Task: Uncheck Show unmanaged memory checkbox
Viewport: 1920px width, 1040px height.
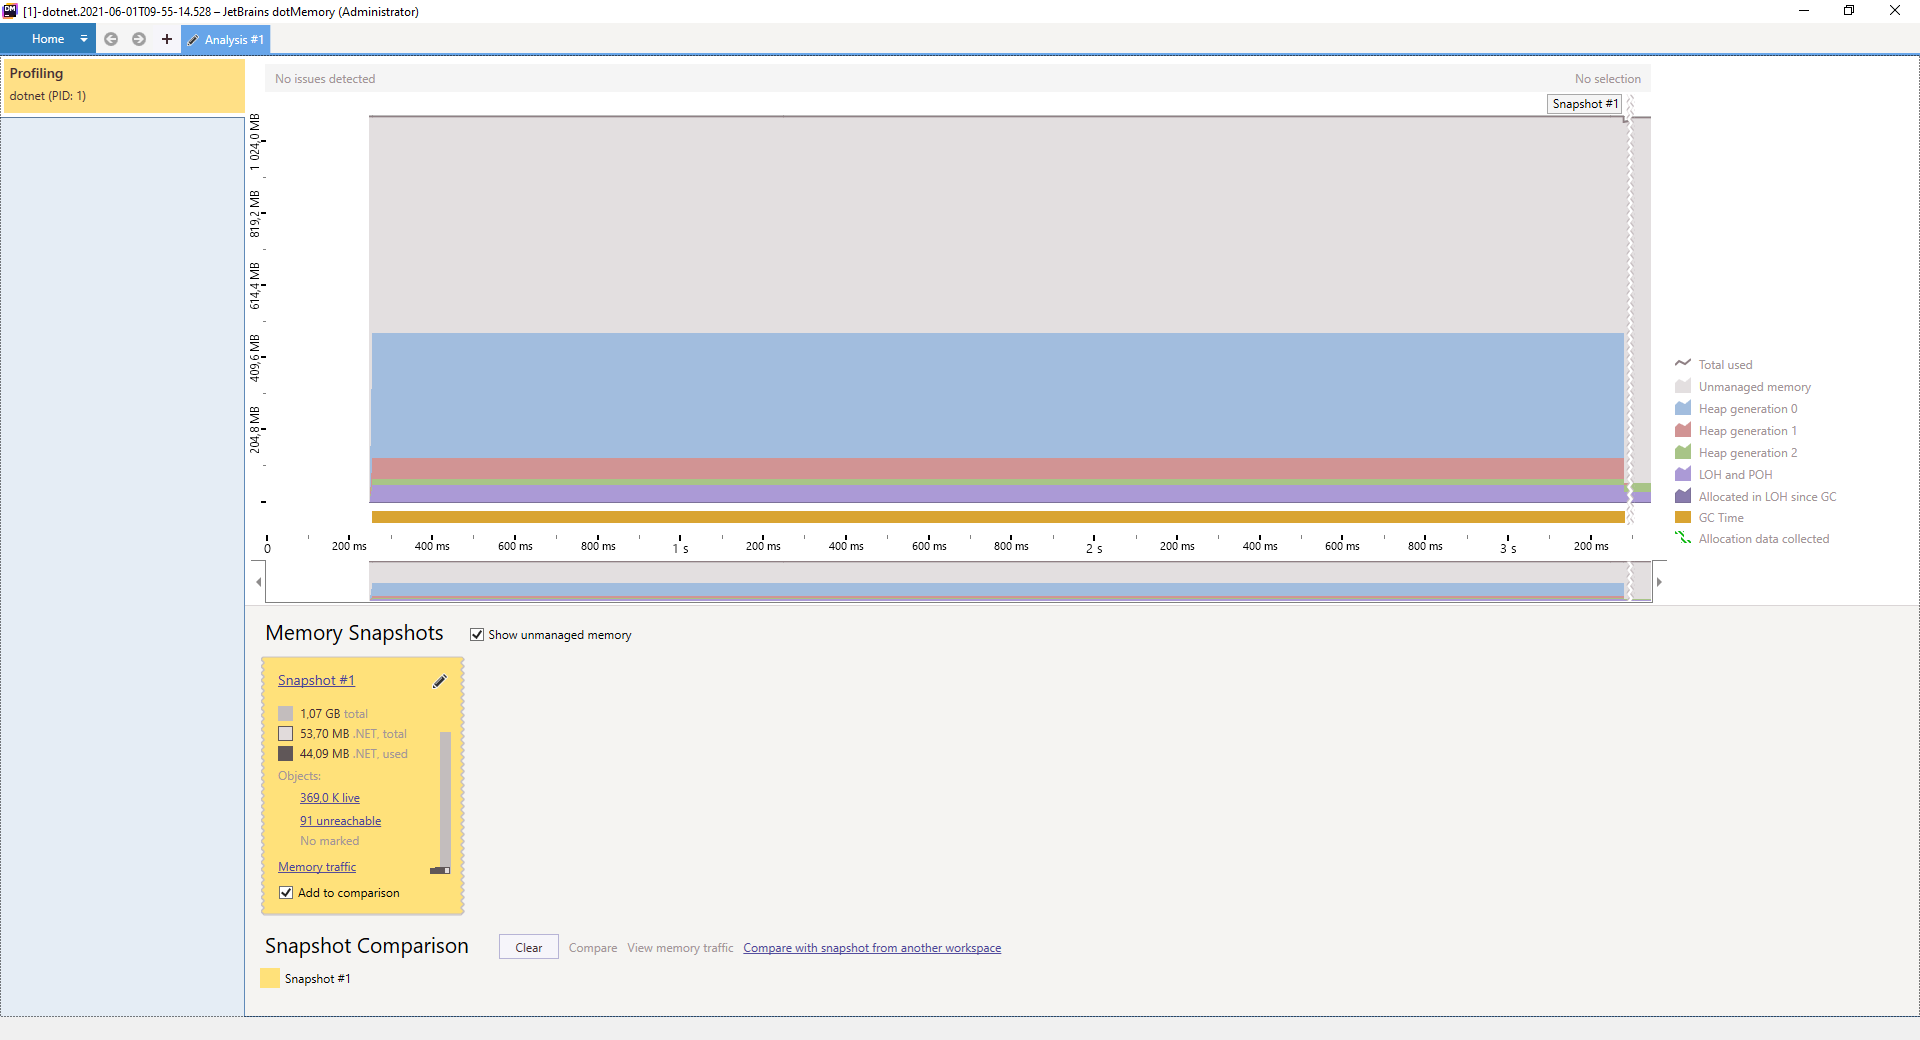Action: pos(477,635)
